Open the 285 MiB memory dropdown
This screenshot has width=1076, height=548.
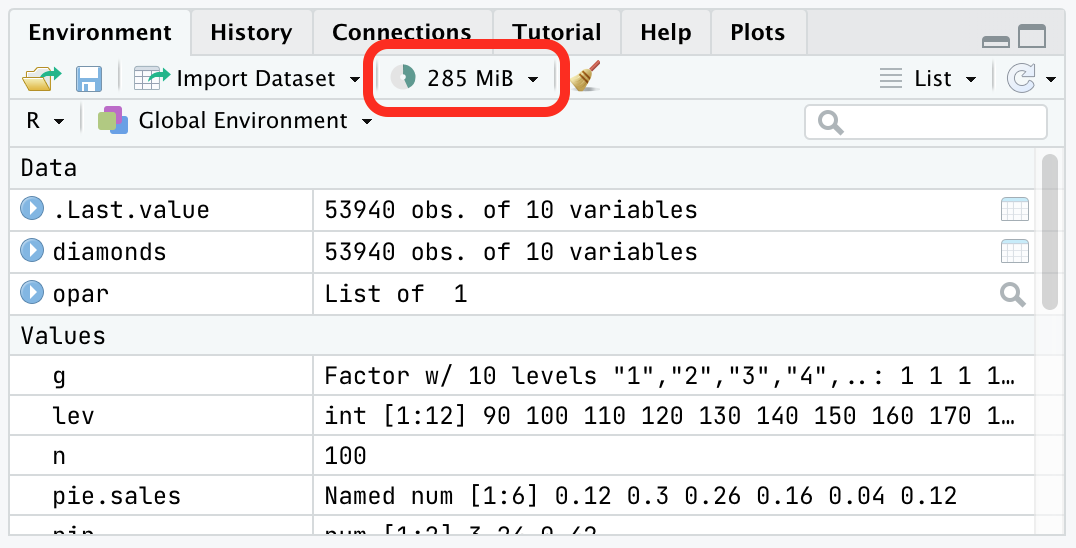482,79
